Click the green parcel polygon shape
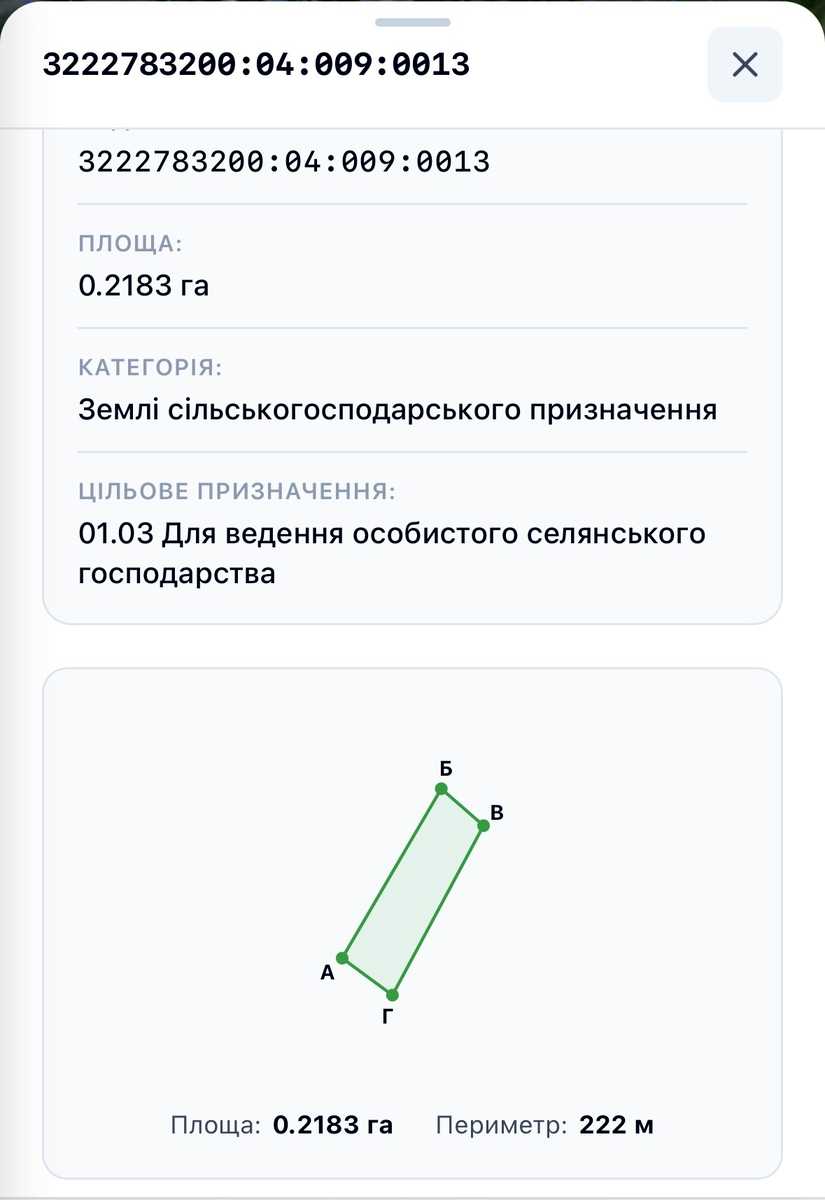The height and width of the screenshot is (1200, 825). [413, 892]
